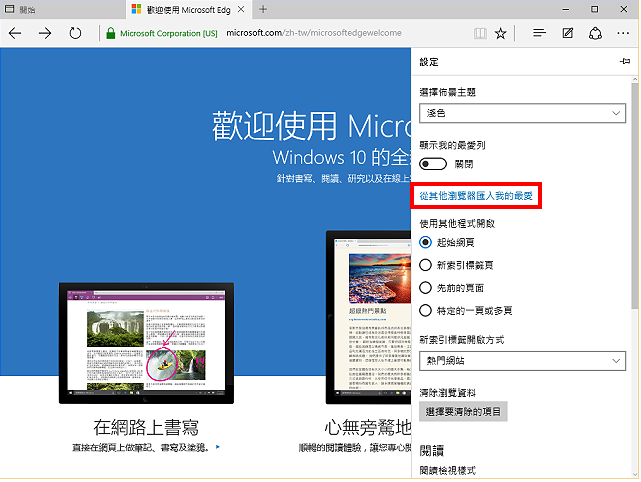Click the settings pane vertical scrollbar

(x=635, y=195)
